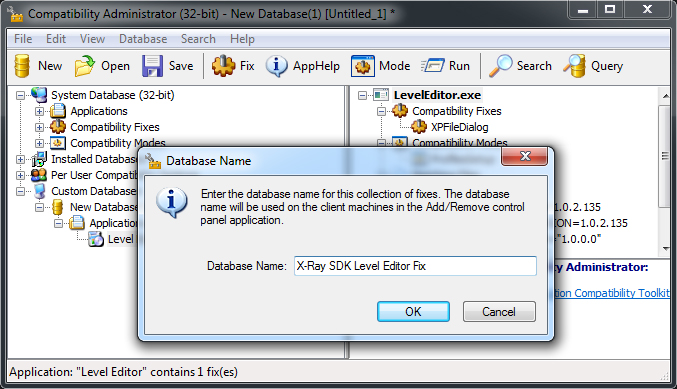Click the New database toolbar icon
The height and width of the screenshot is (389, 677).
tap(22, 66)
